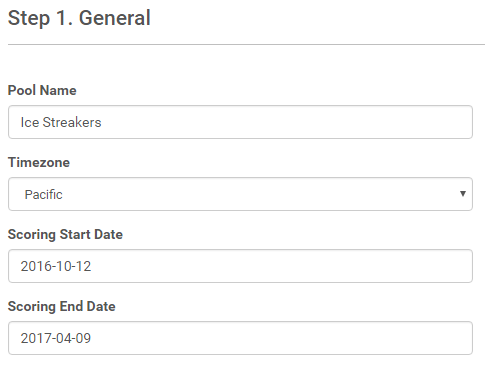This screenshot has width=485, height=369.
Task: Focus the Pool Name input field
Action: [240, 122]
